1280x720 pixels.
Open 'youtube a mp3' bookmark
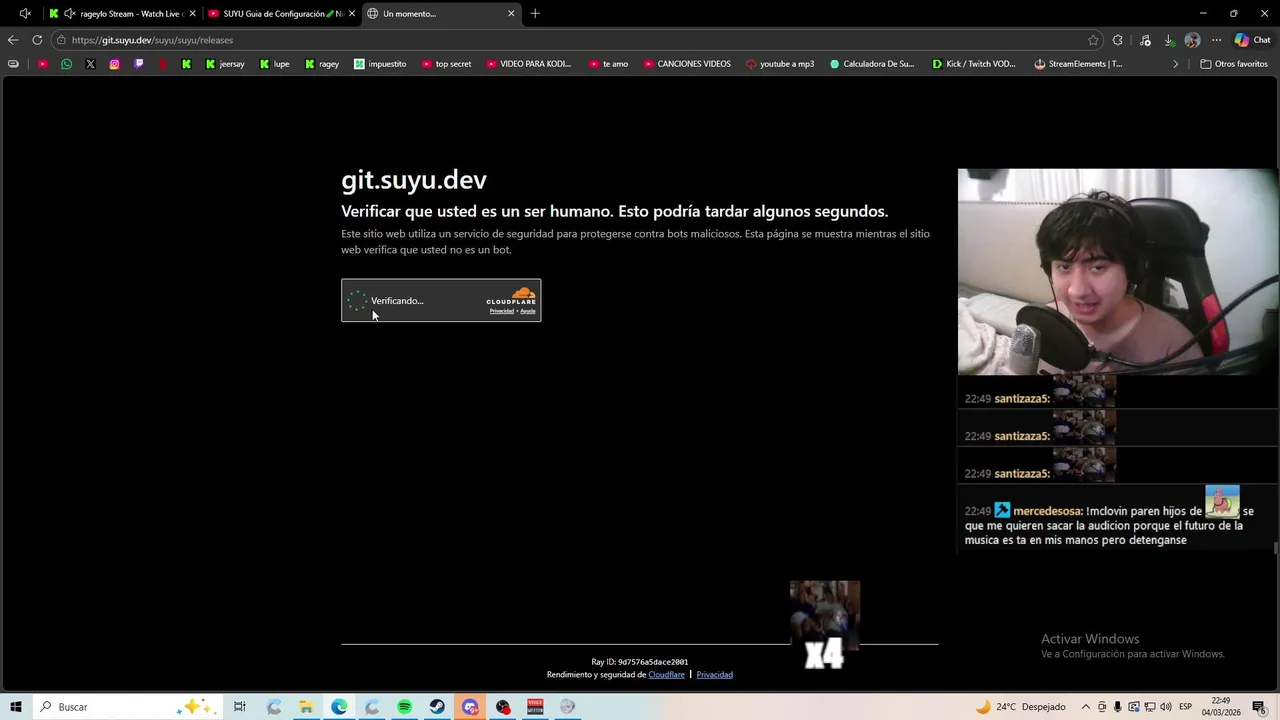780,64
